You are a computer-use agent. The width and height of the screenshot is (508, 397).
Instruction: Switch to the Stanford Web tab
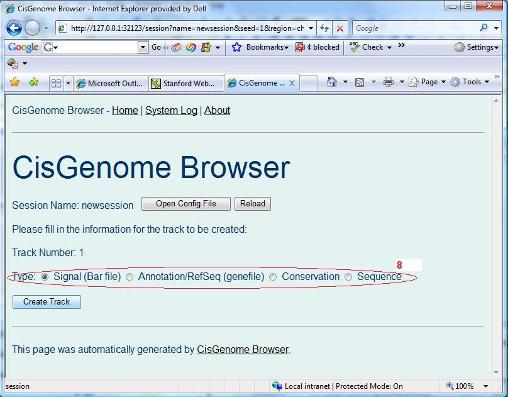point(186,83)
